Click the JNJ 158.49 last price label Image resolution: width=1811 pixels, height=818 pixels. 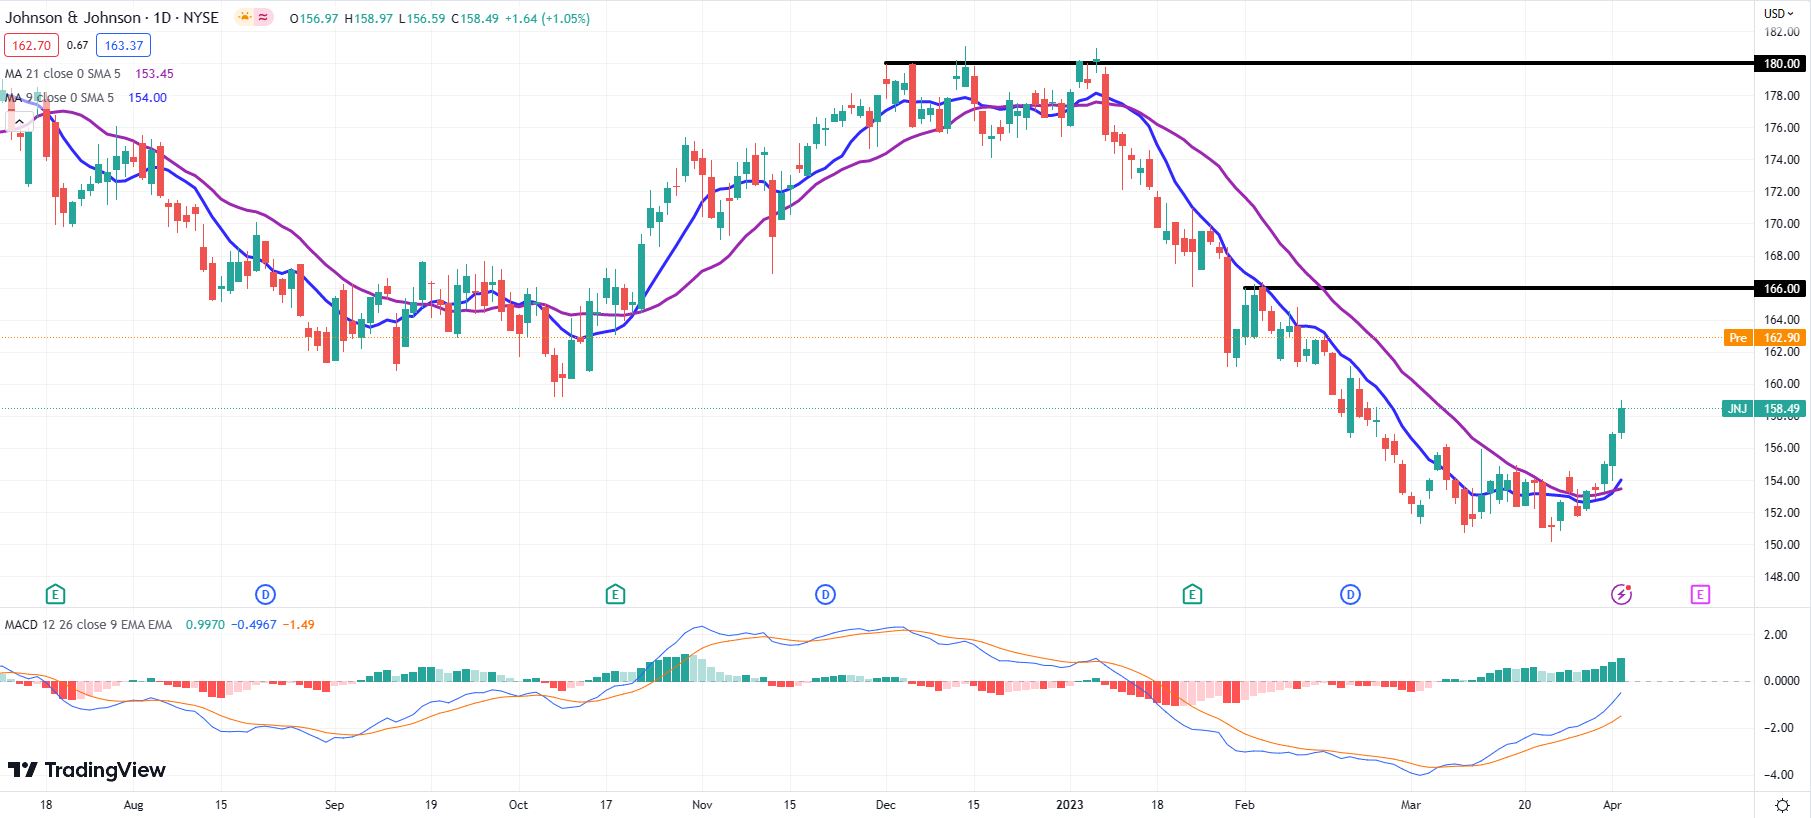point(1765,408)
